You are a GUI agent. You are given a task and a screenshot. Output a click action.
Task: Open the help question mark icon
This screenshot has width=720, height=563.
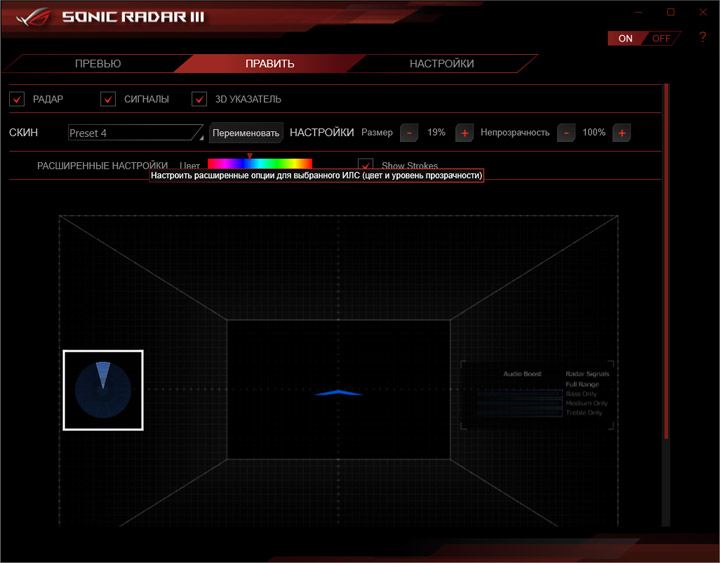[x=703, y=37]
